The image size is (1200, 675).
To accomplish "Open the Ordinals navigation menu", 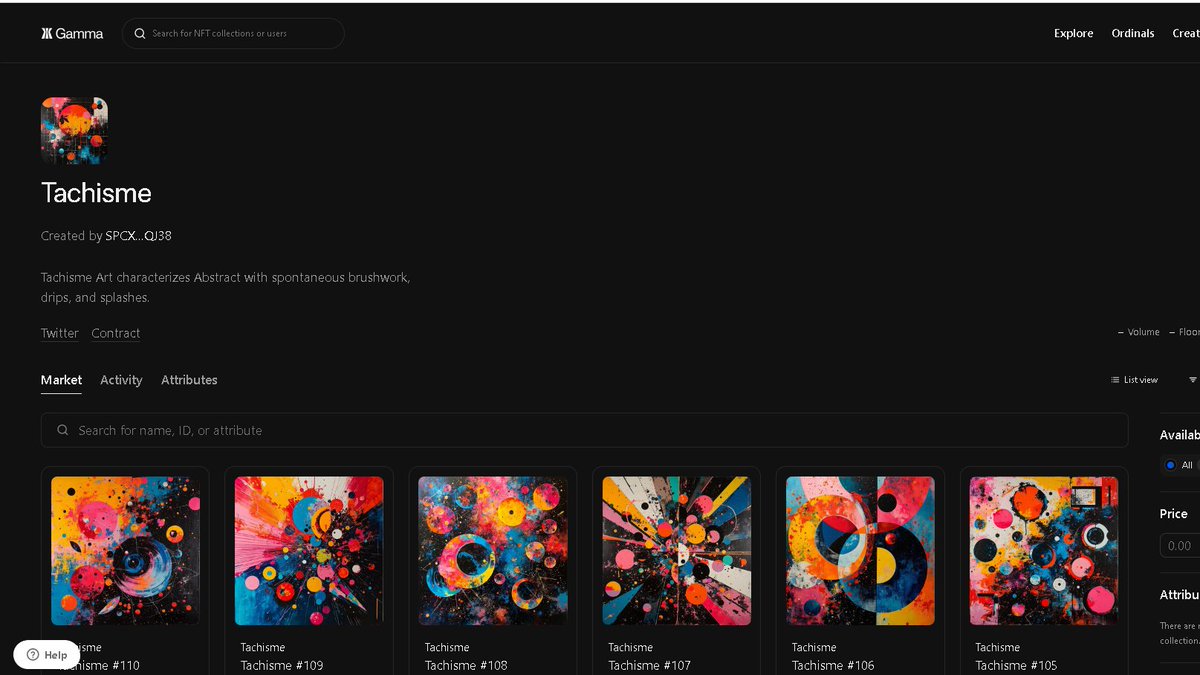I will 1132,33.
